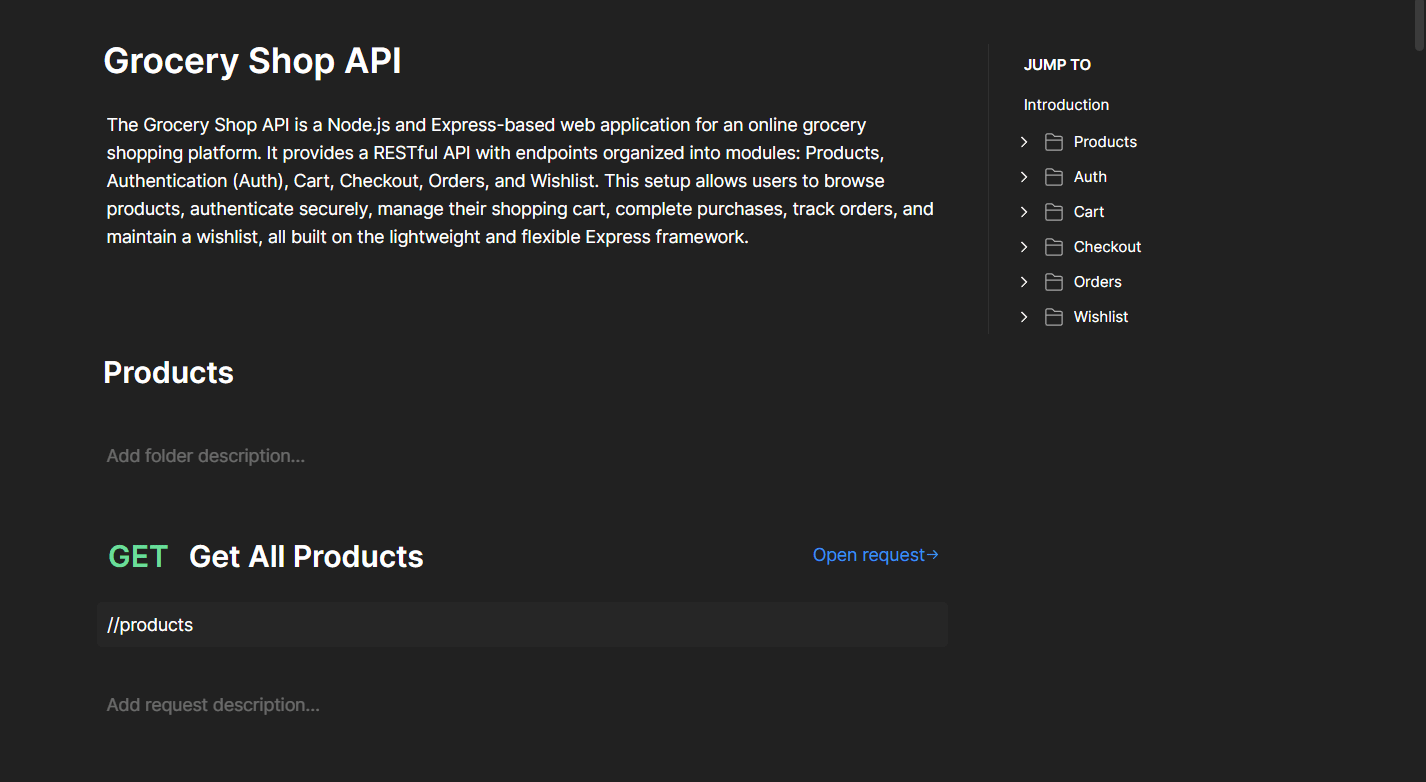Click the Auth folder icon
1426x782 pixels.
click(x=1054, y=177)
